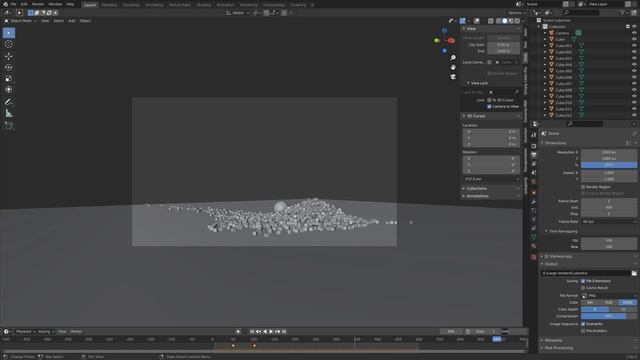Open the Output properties tab icon
640x360 pixels.
(534, 155)
